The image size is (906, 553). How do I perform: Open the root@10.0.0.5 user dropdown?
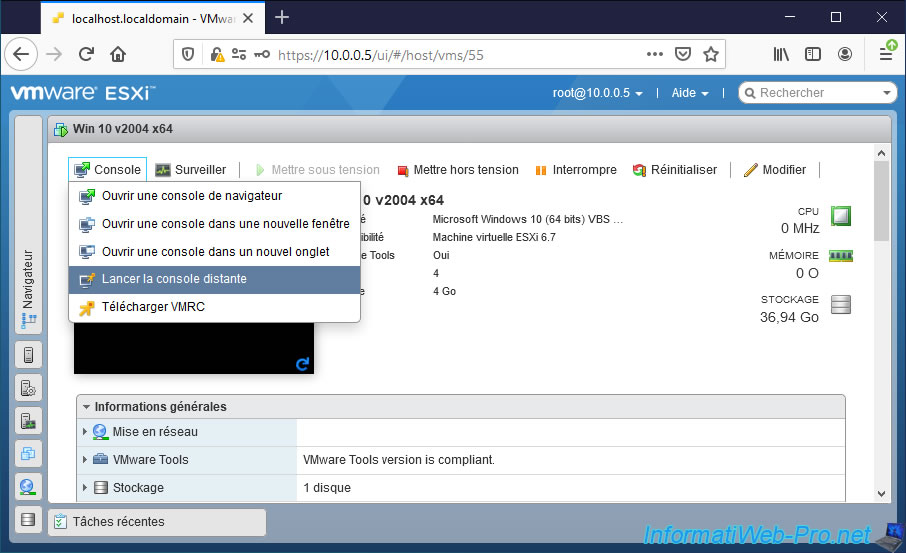[597, 93]
